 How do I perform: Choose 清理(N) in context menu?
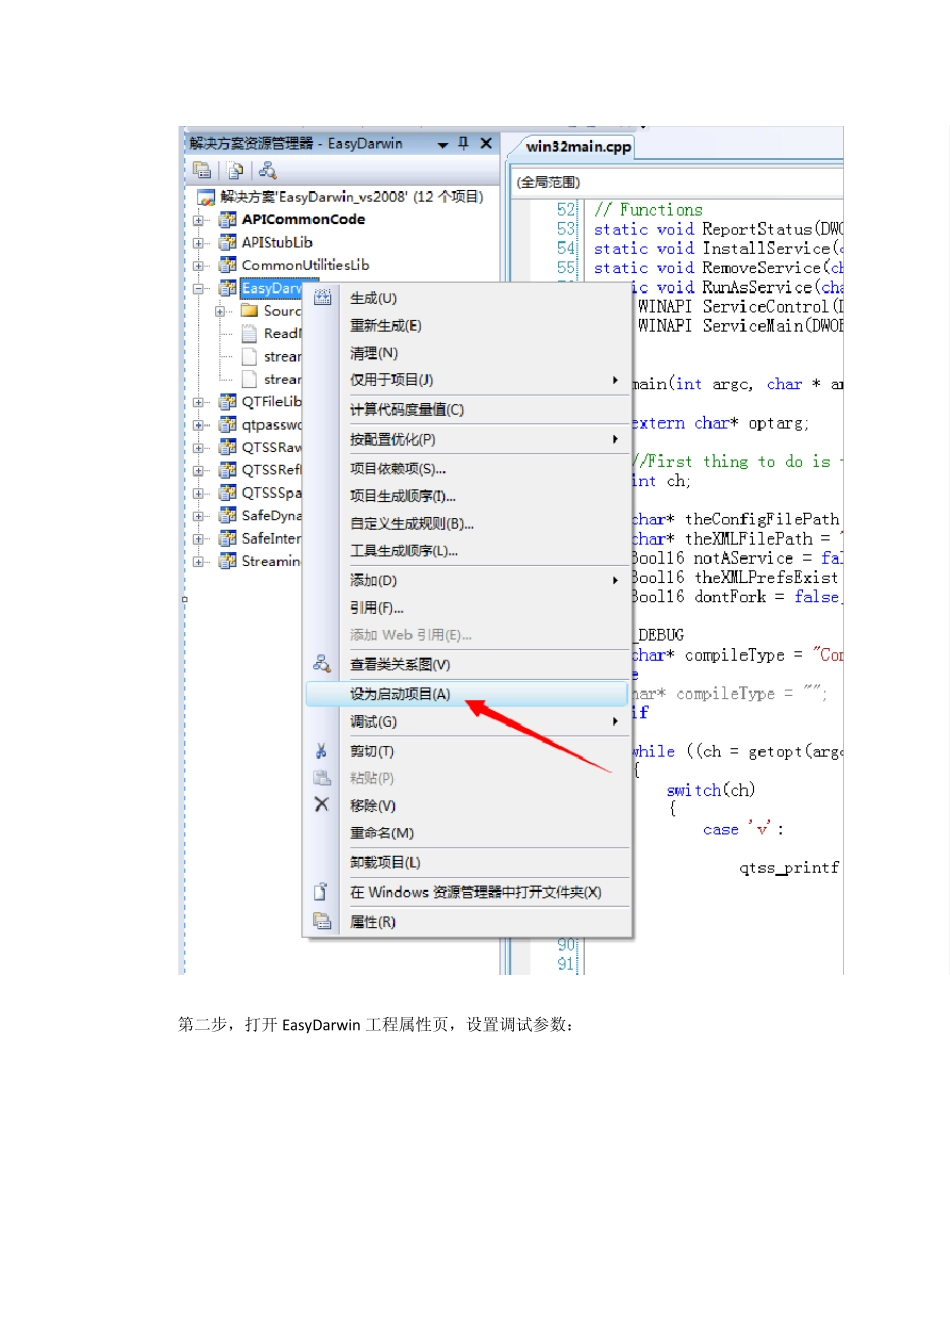point(468,353)
